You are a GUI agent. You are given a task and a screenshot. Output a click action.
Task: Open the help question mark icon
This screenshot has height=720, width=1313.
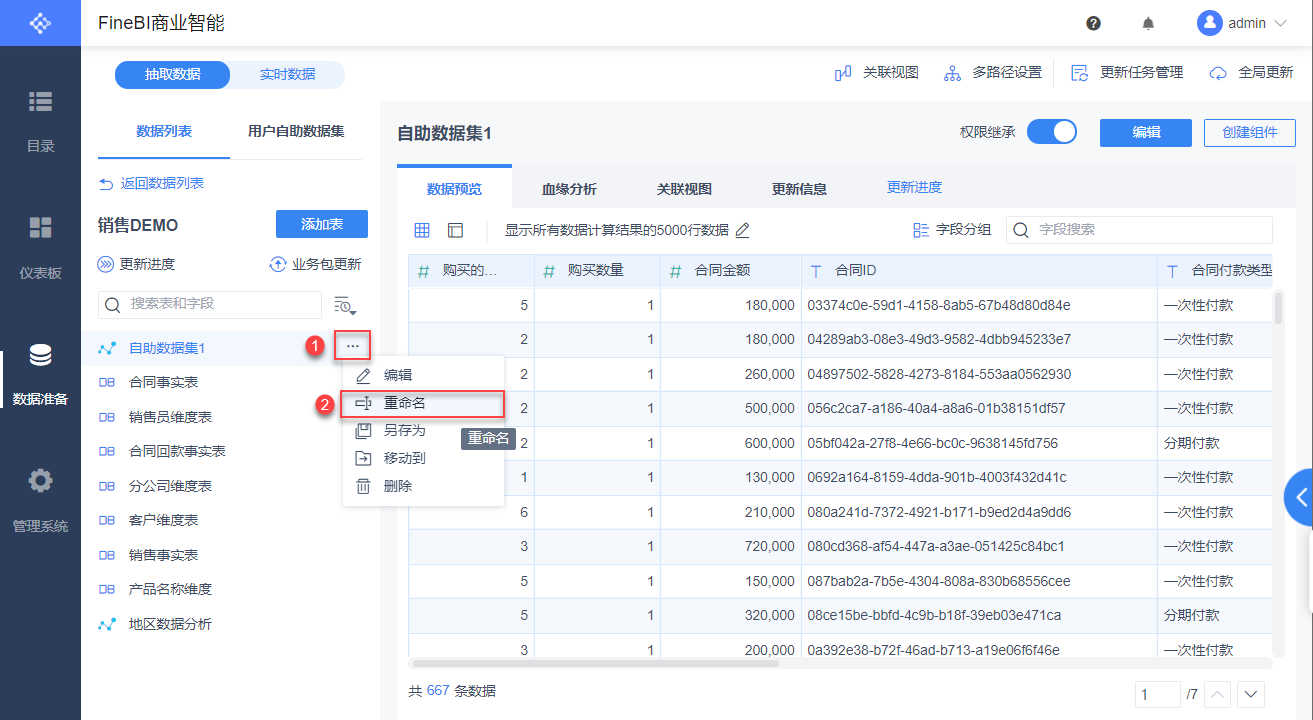tap(1093, 23)
